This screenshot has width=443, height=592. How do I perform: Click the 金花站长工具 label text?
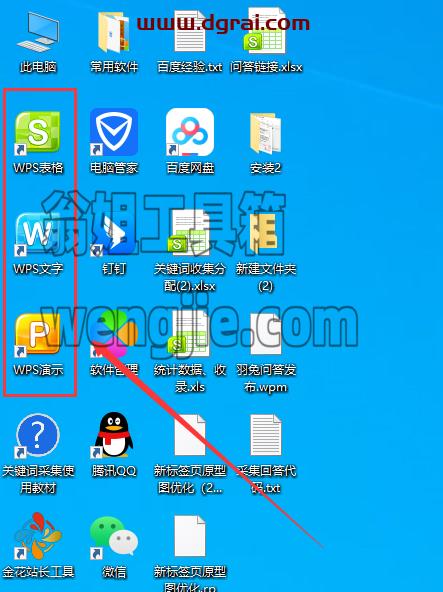click(38, 572)
